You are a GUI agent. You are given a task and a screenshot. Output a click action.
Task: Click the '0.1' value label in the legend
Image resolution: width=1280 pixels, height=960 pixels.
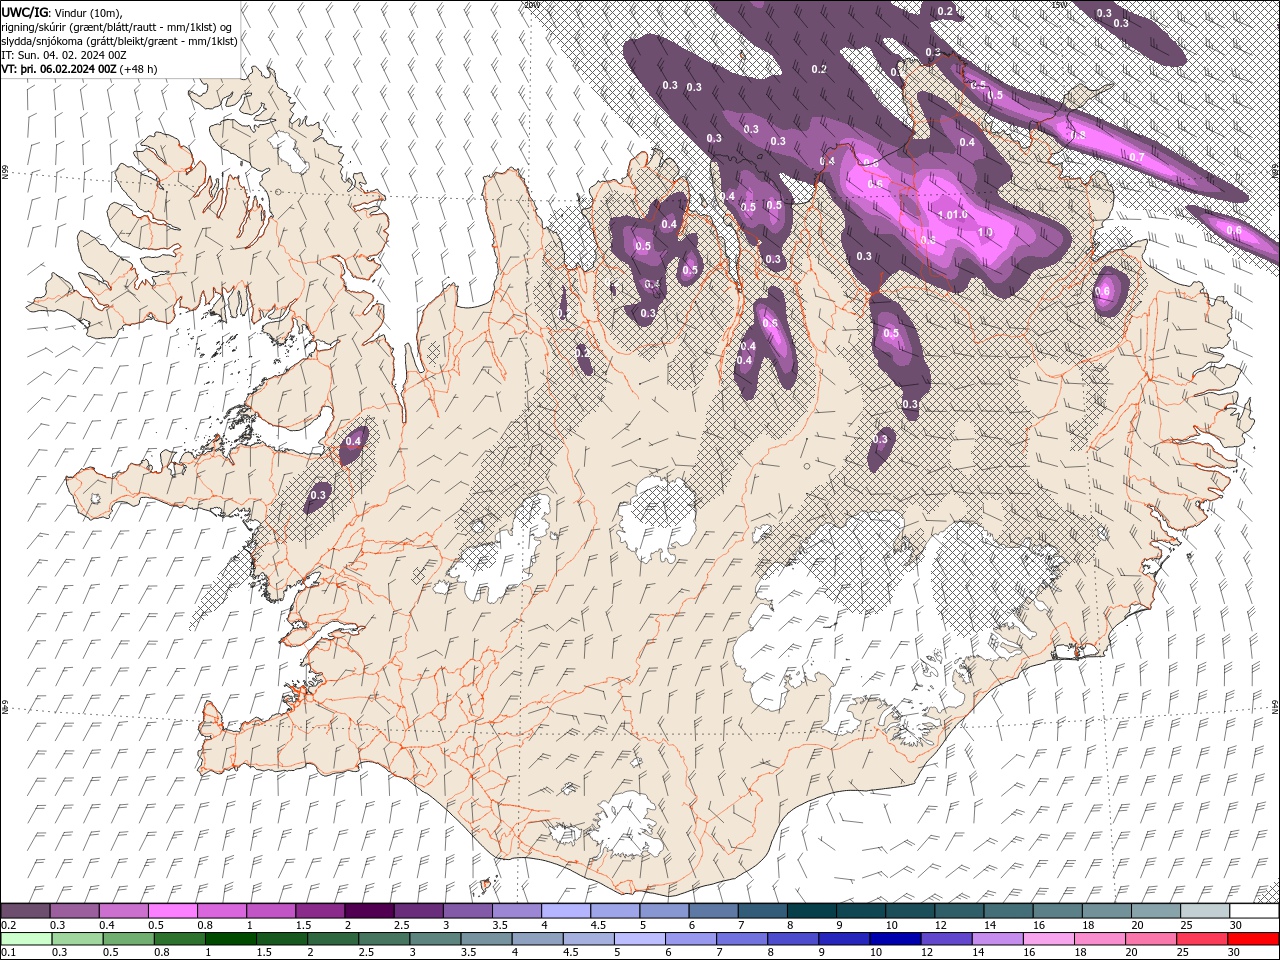[8, 953]
